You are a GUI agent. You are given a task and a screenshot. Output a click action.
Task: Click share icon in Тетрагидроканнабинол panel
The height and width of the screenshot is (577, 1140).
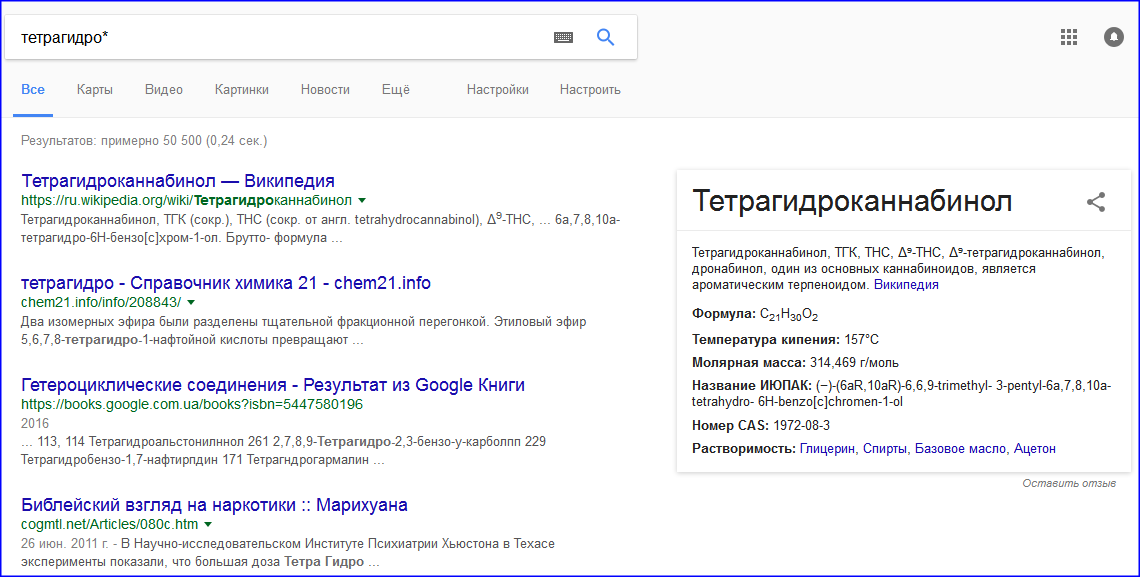1096,202
